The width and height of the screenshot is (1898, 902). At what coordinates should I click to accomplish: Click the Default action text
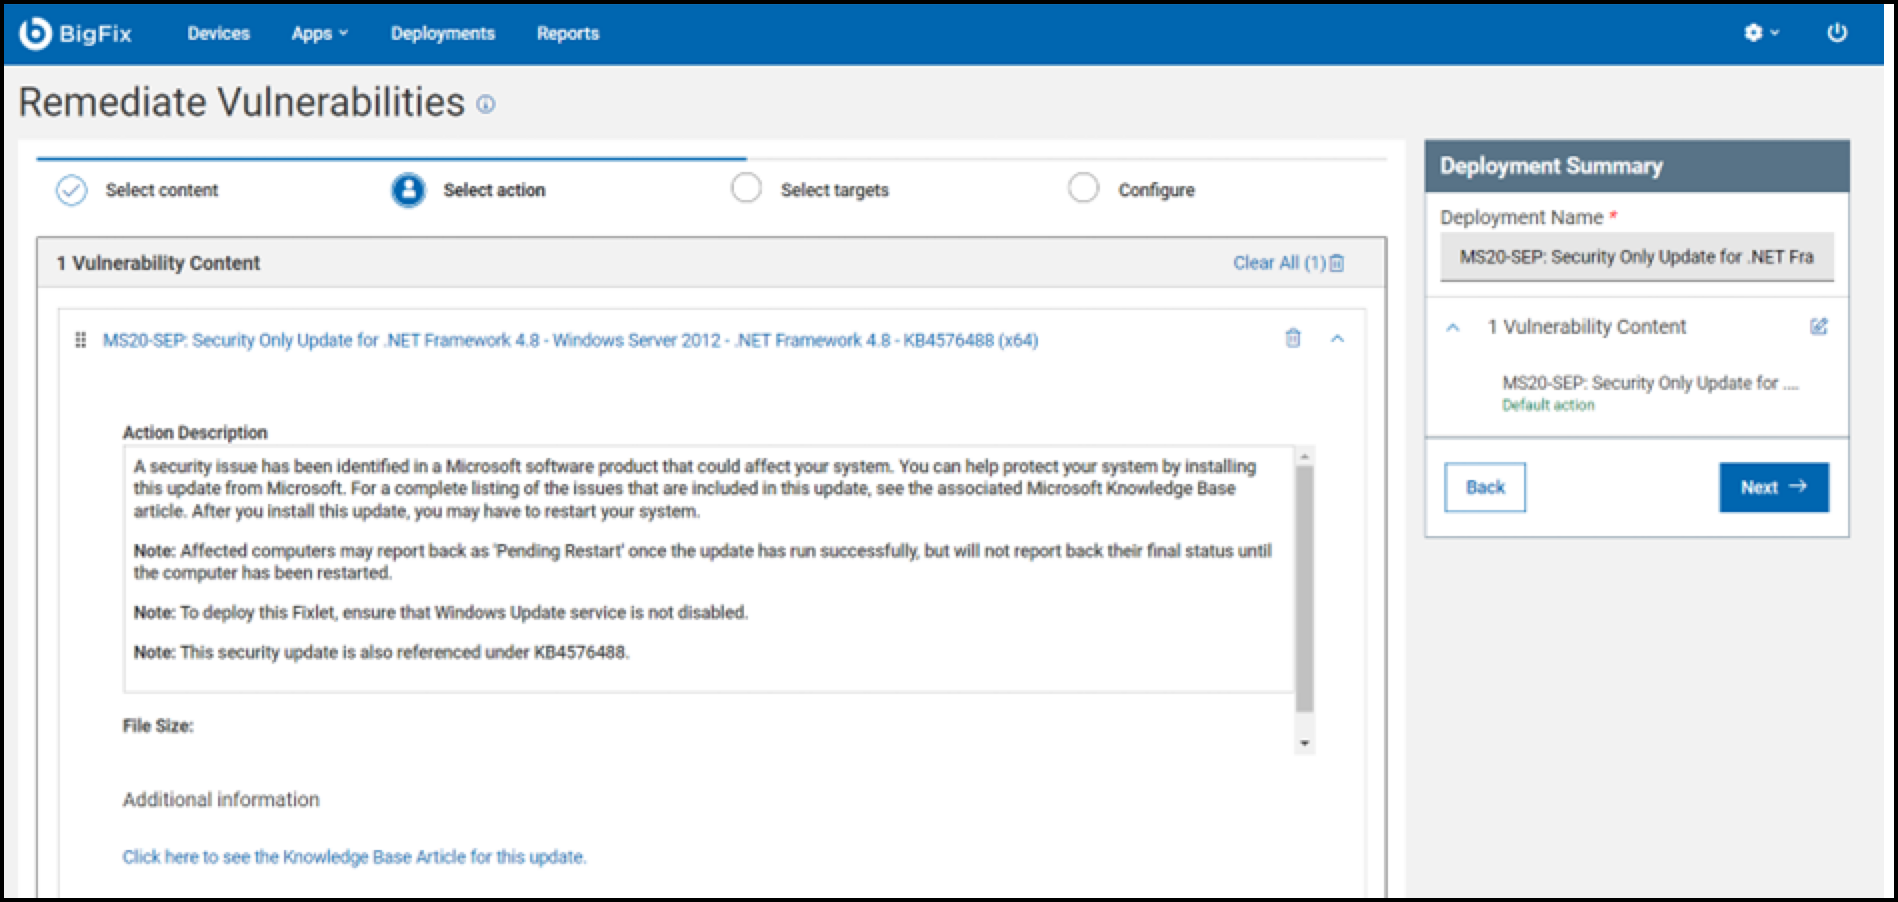(1548, 405)
